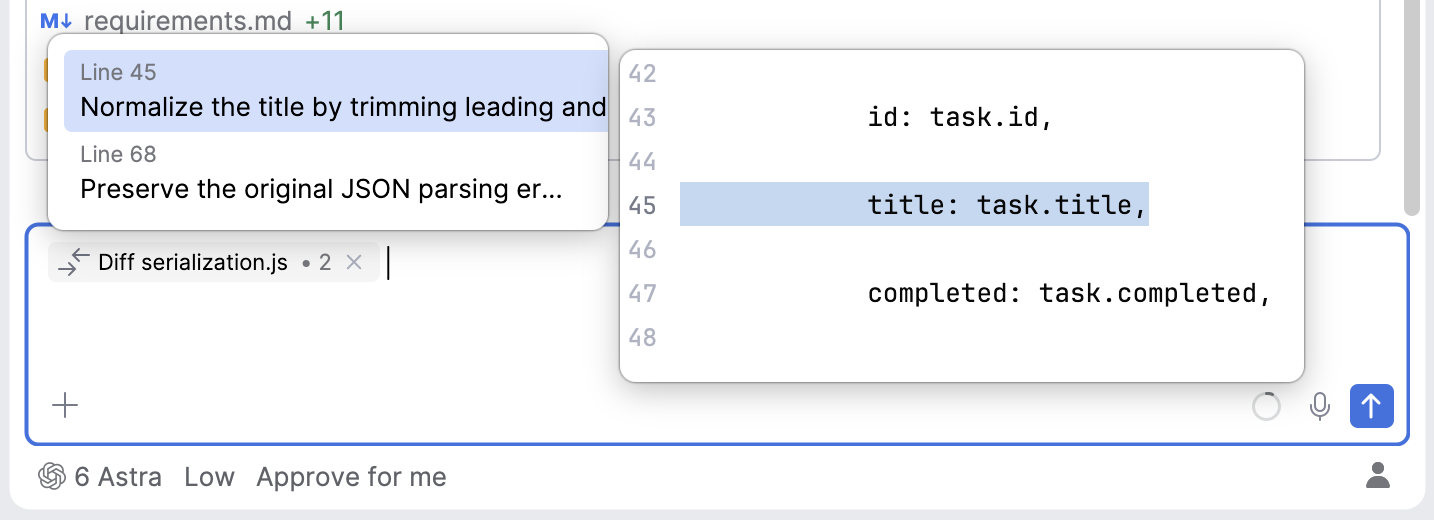
Task: Send message with blue arrow button
Action: point(1372,406)
